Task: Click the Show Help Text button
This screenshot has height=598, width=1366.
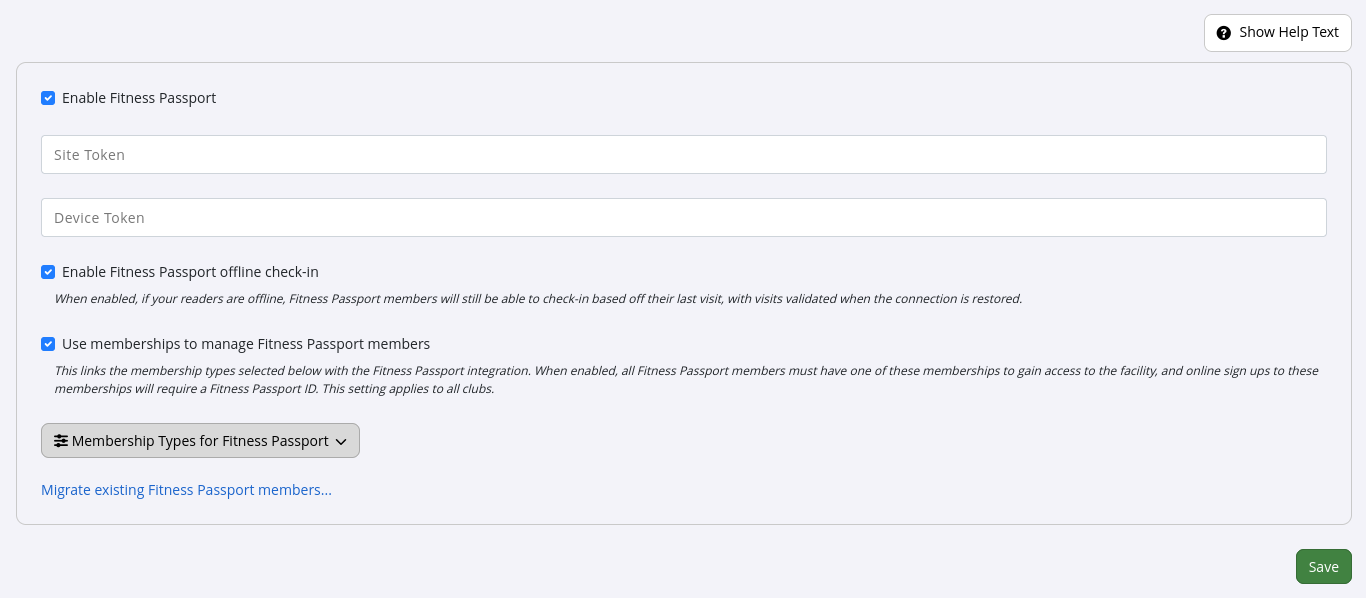Action: coord(1277,33)
